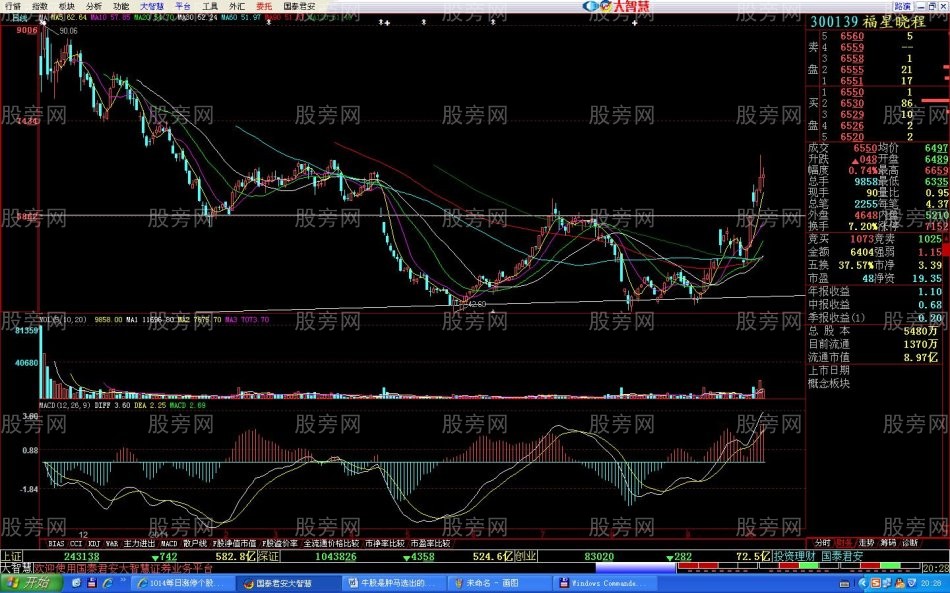Select the CCI indicator tab
The image size is (950, 593).
pyautogui.click(x=76, y=543)
